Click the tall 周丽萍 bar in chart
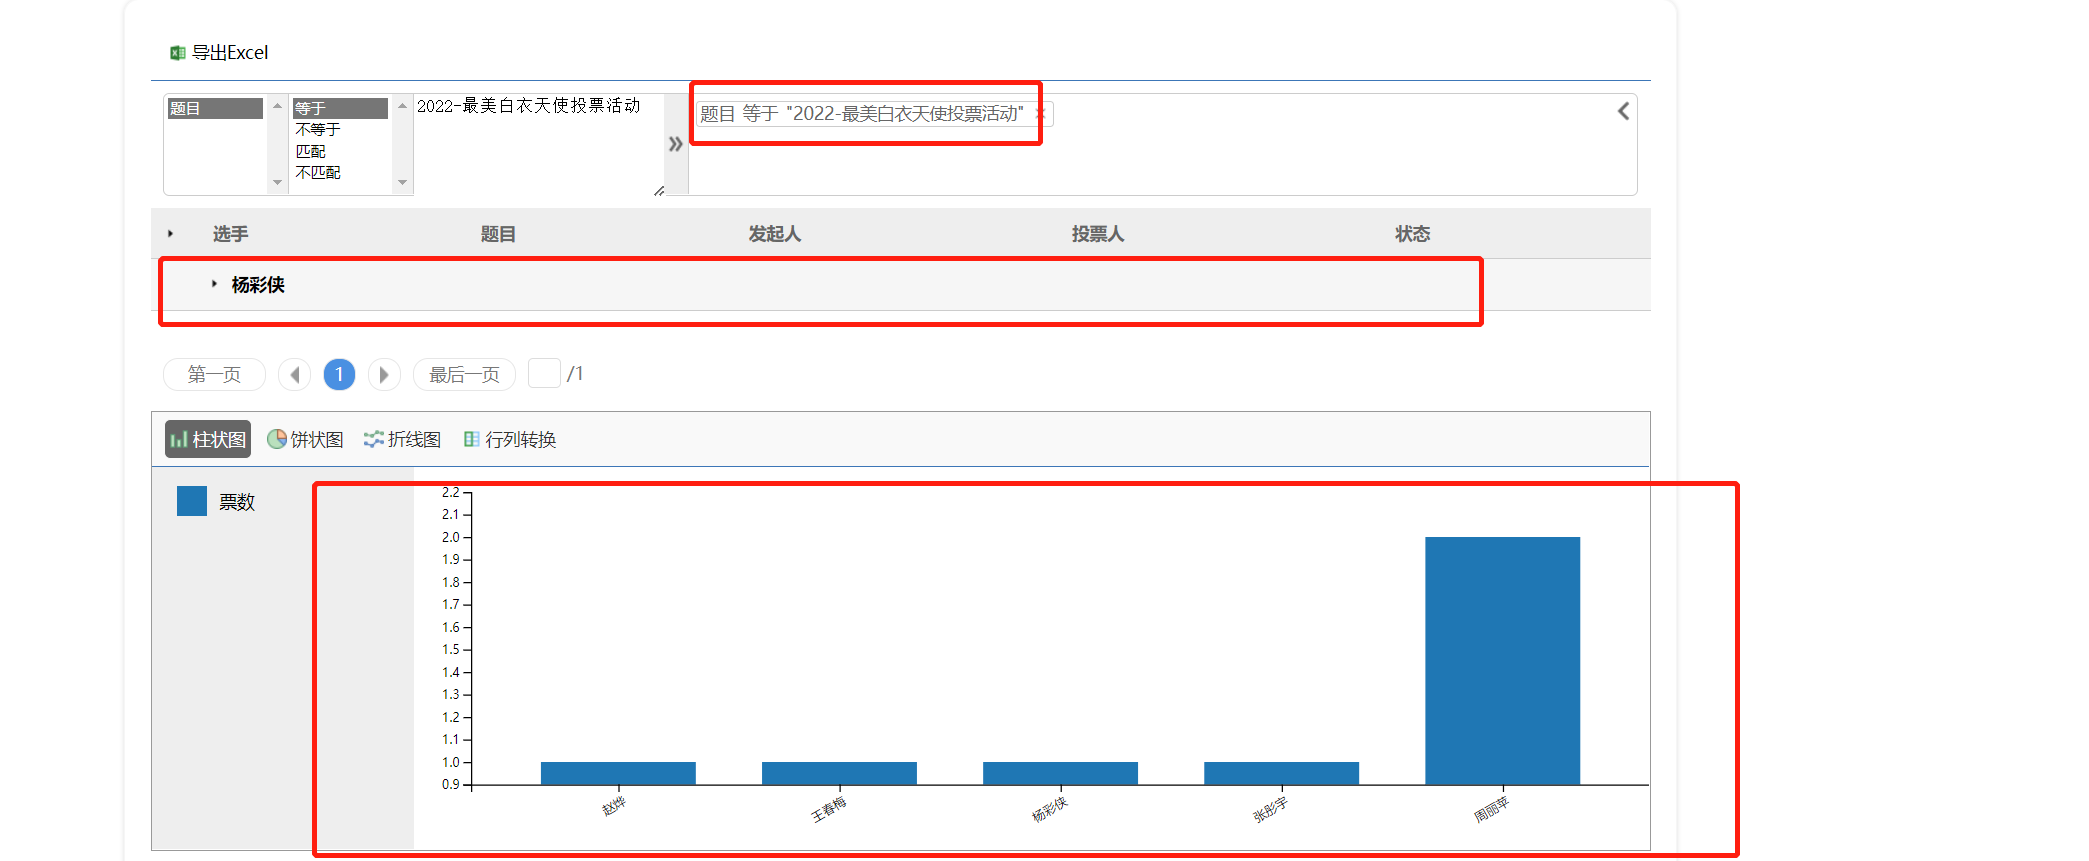Image resolution: width=2089 pixels, height=861 pixels. [x=1502, y=661]
